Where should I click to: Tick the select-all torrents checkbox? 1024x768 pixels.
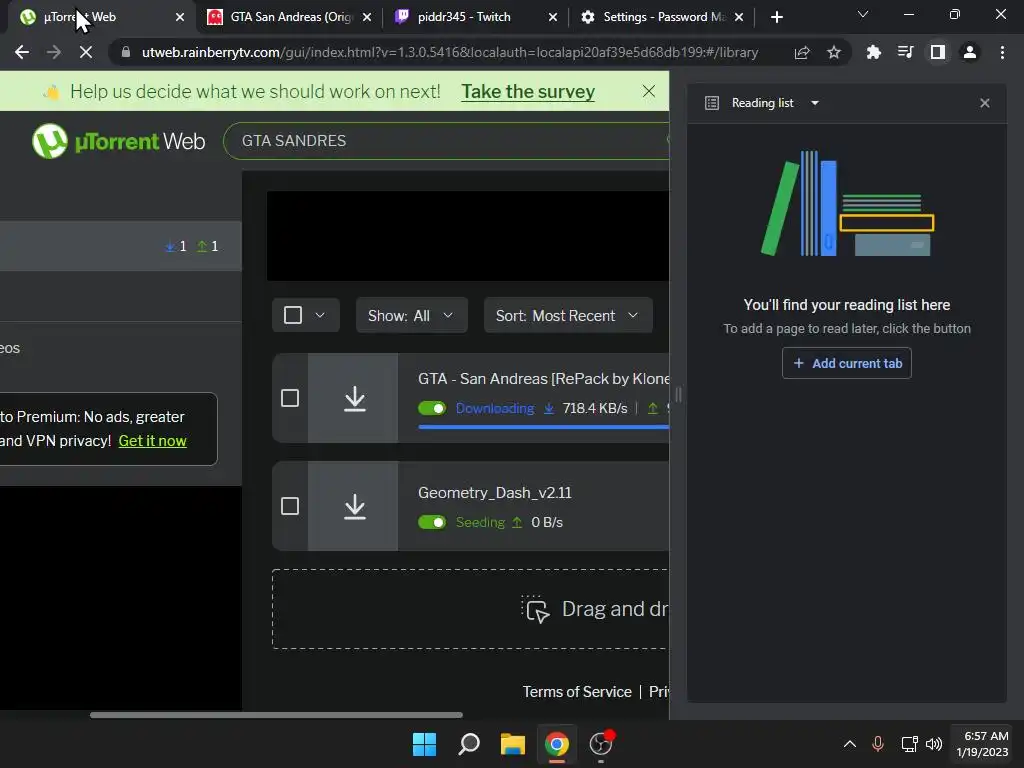point(293,315)
